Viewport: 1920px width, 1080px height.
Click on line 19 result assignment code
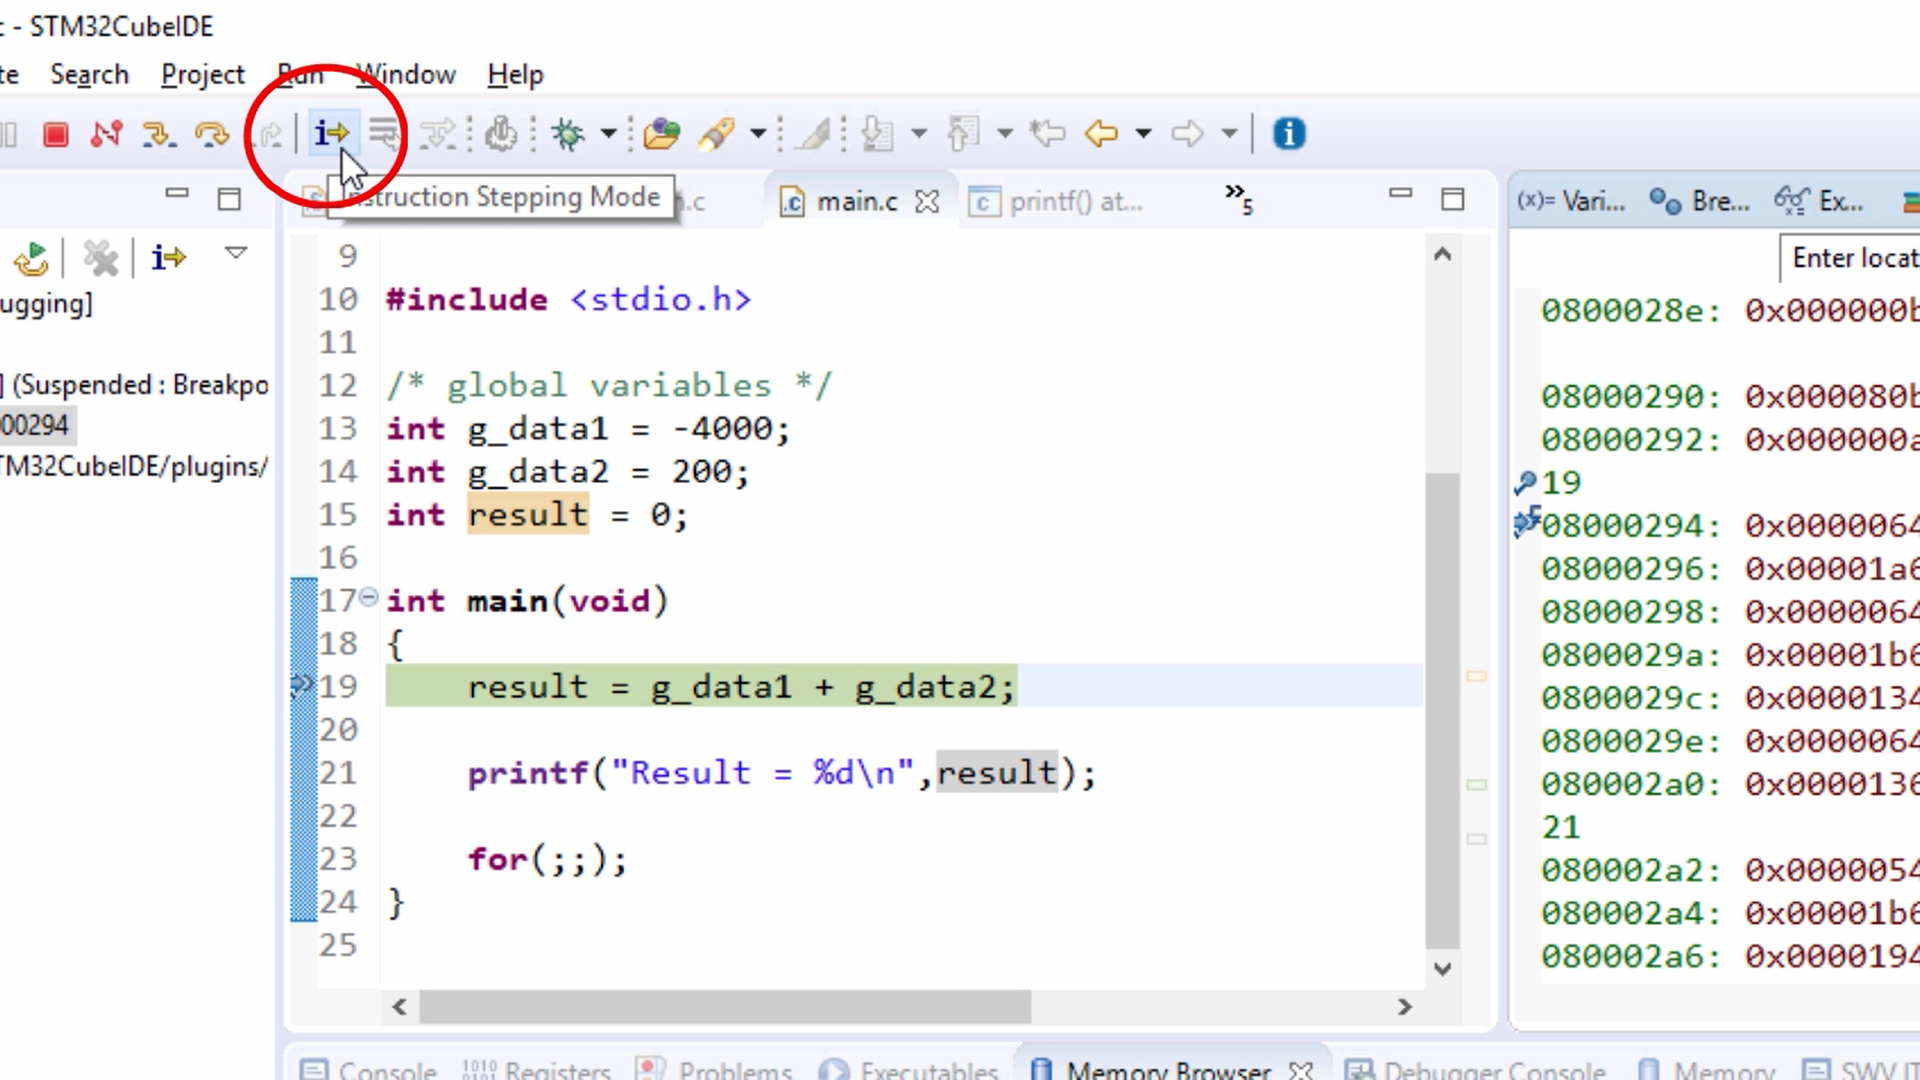coord(741,687)
